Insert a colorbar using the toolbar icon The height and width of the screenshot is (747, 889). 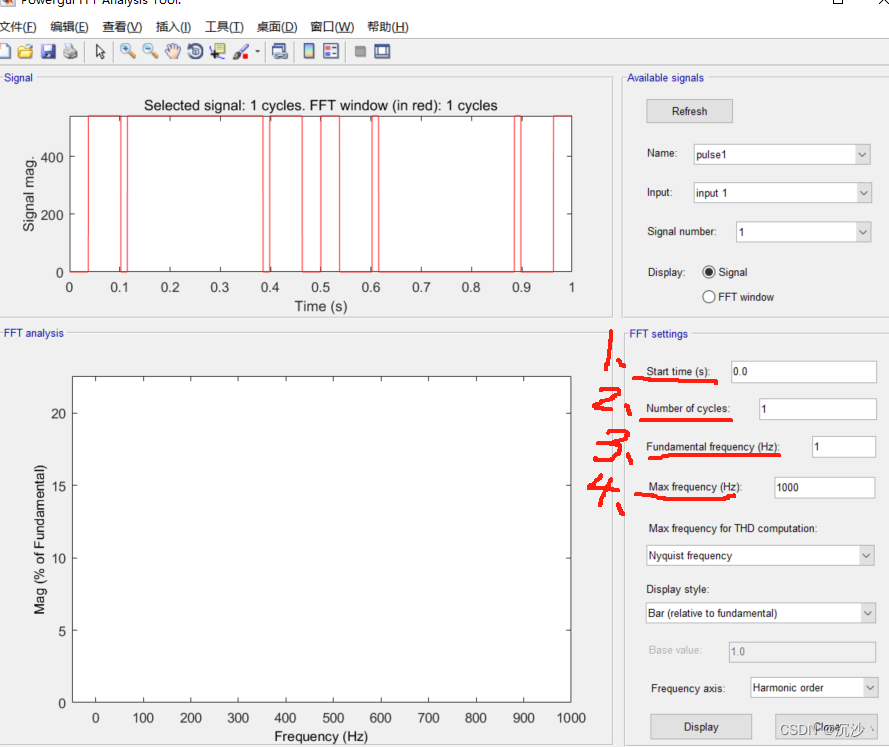pos(309,52)
